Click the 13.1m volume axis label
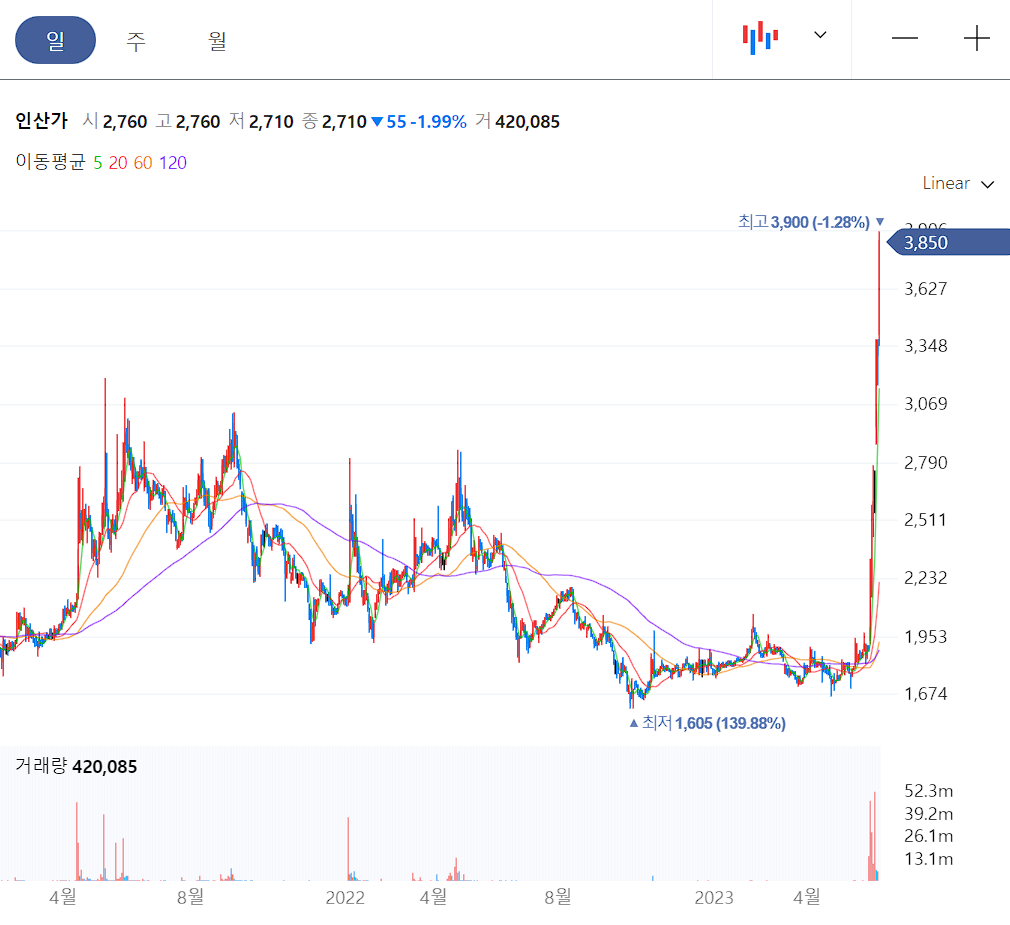The width and height of the screenshot is (1010, 925). [x=928, y=859]
